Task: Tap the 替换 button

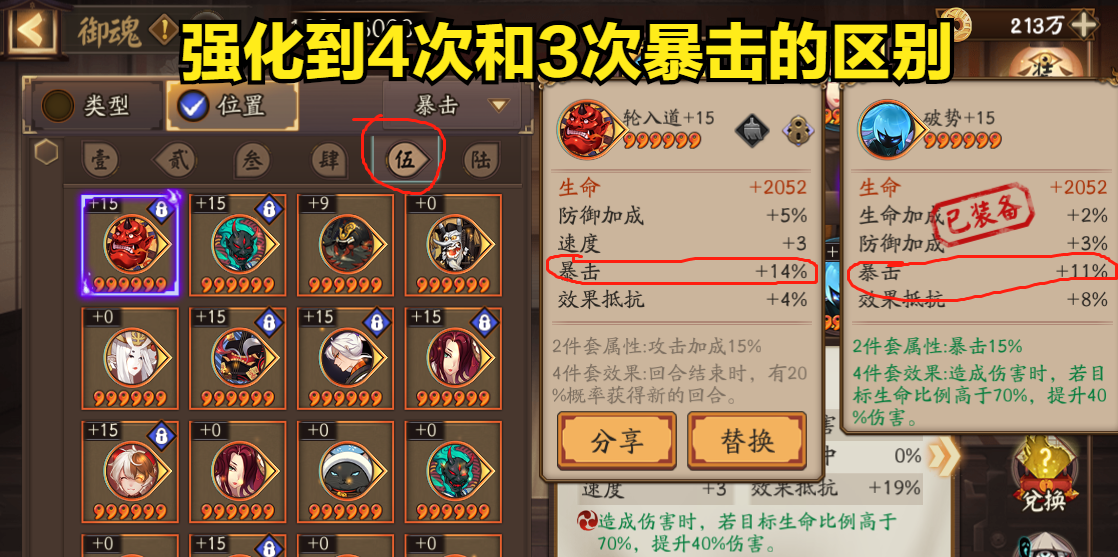Action: tap(747, 441)
